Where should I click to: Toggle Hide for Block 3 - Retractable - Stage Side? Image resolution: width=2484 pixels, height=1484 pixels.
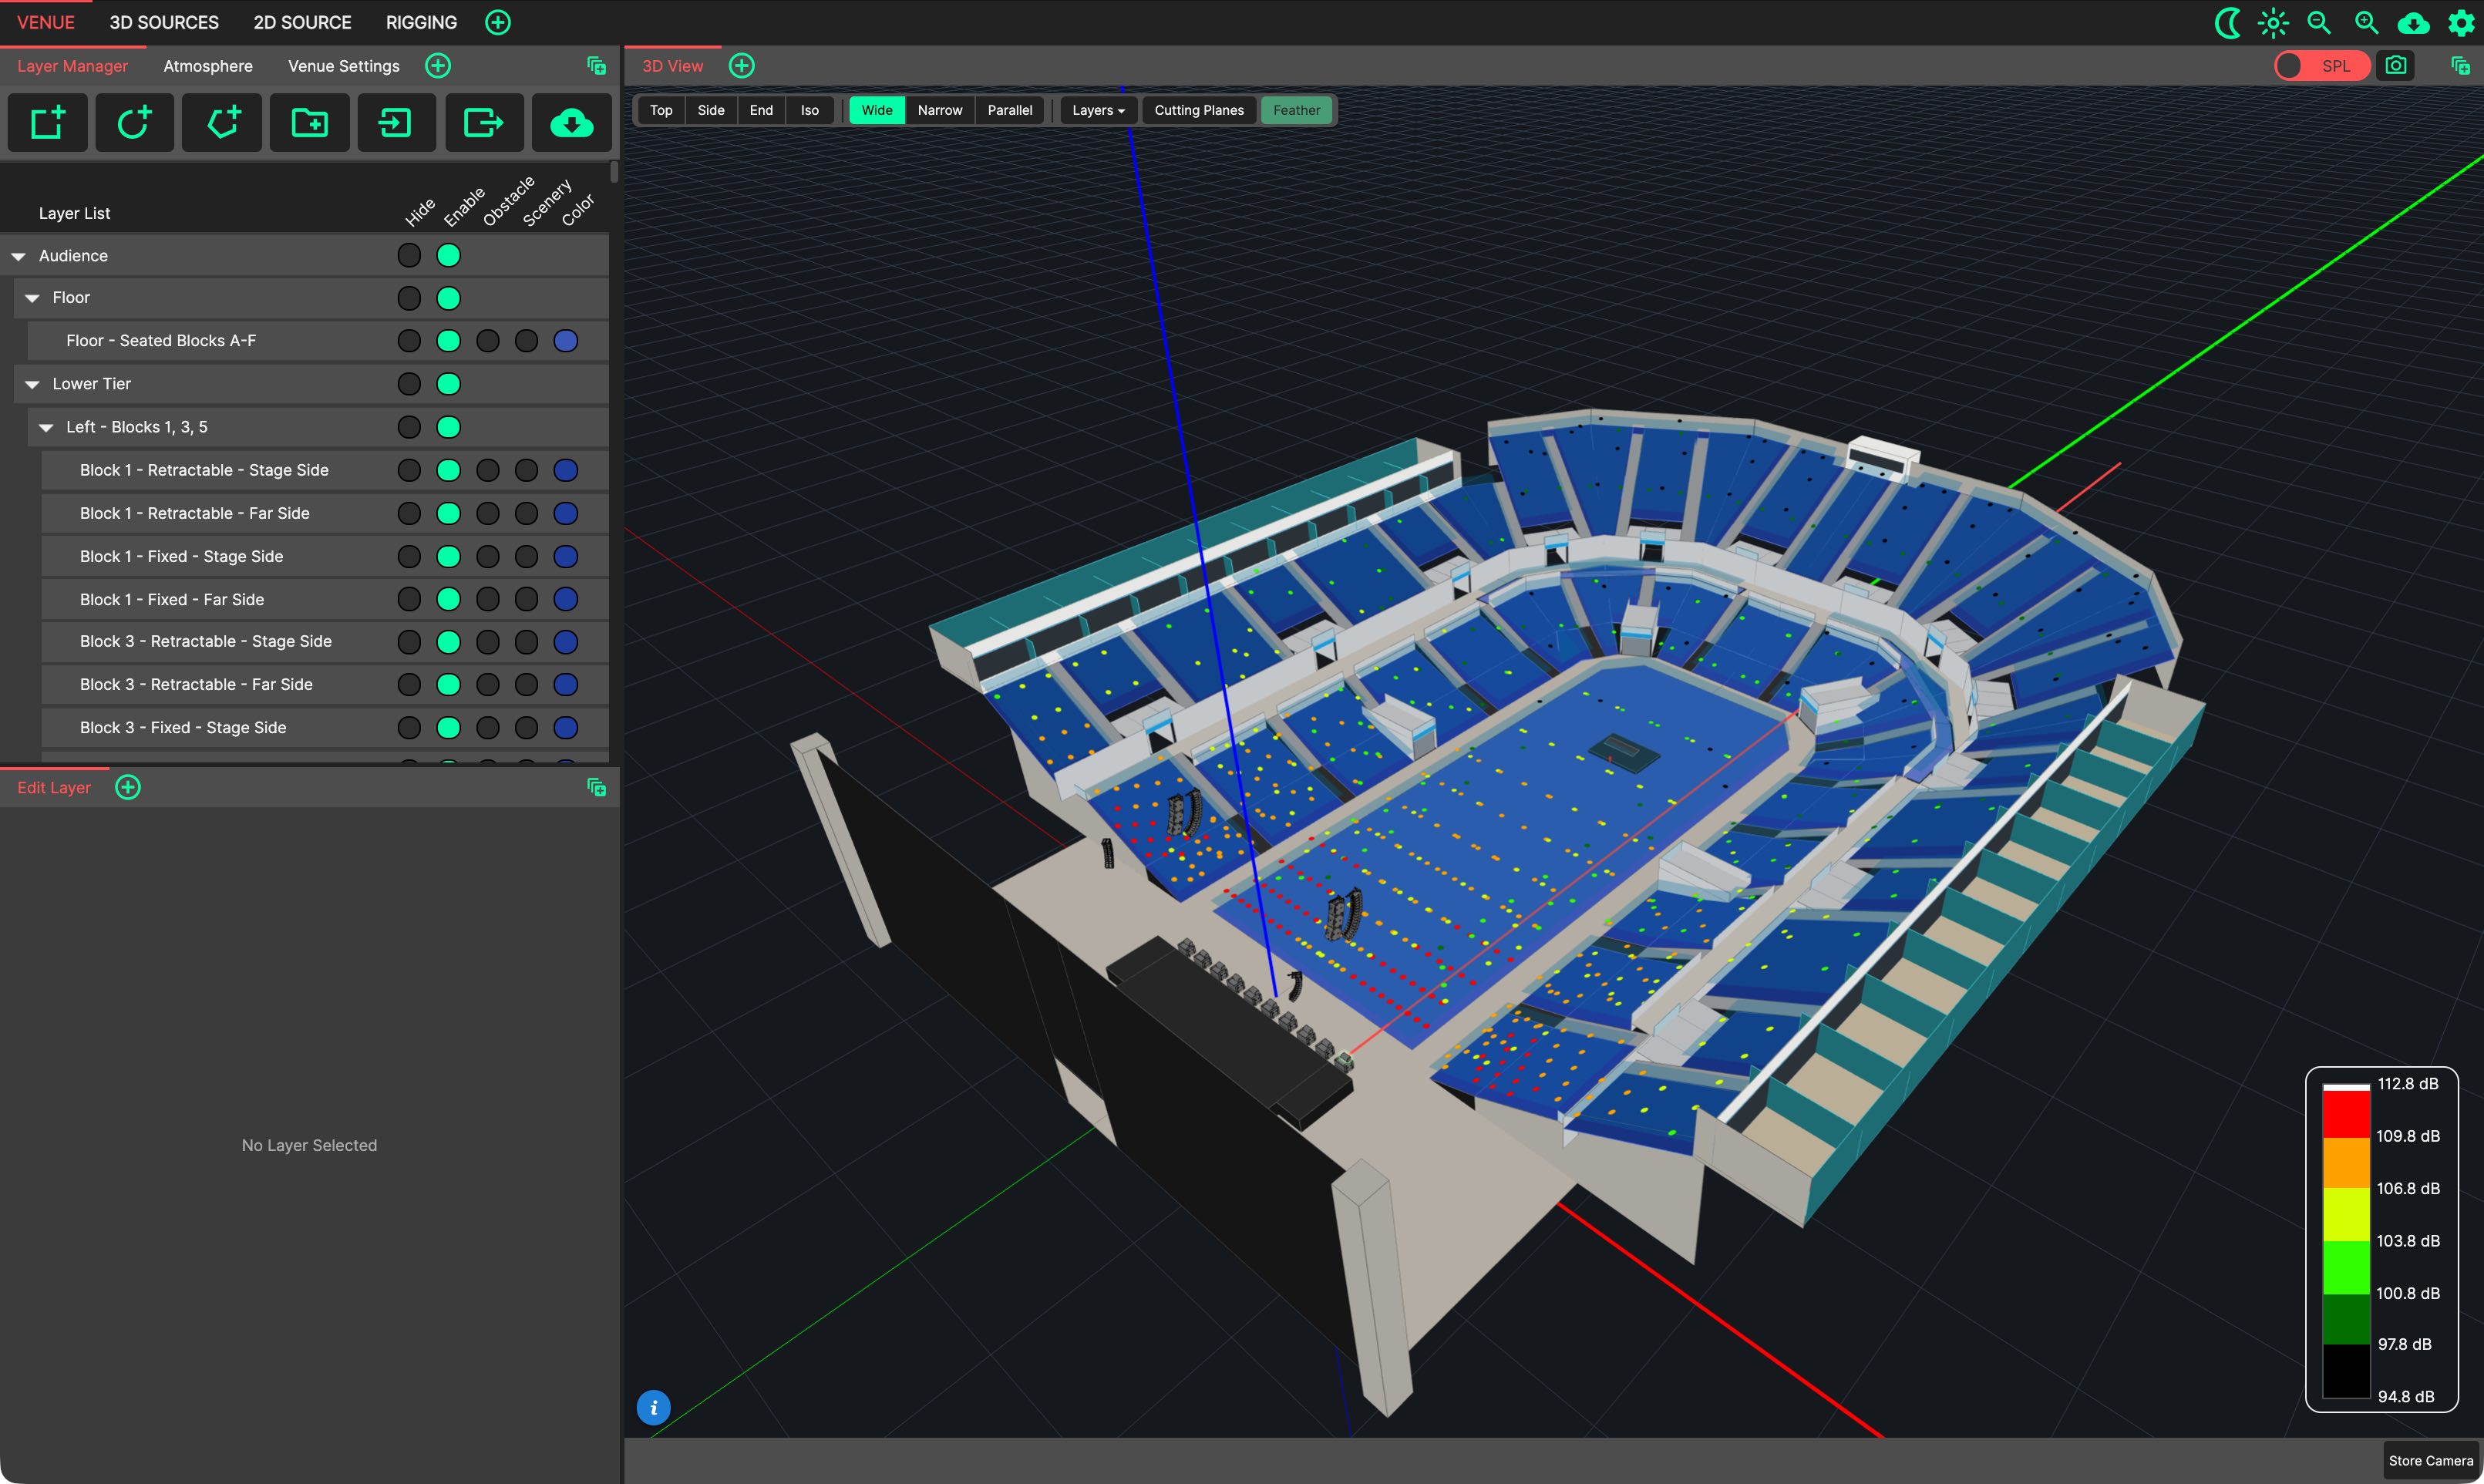pyautogui.click(x=409, y=642)
